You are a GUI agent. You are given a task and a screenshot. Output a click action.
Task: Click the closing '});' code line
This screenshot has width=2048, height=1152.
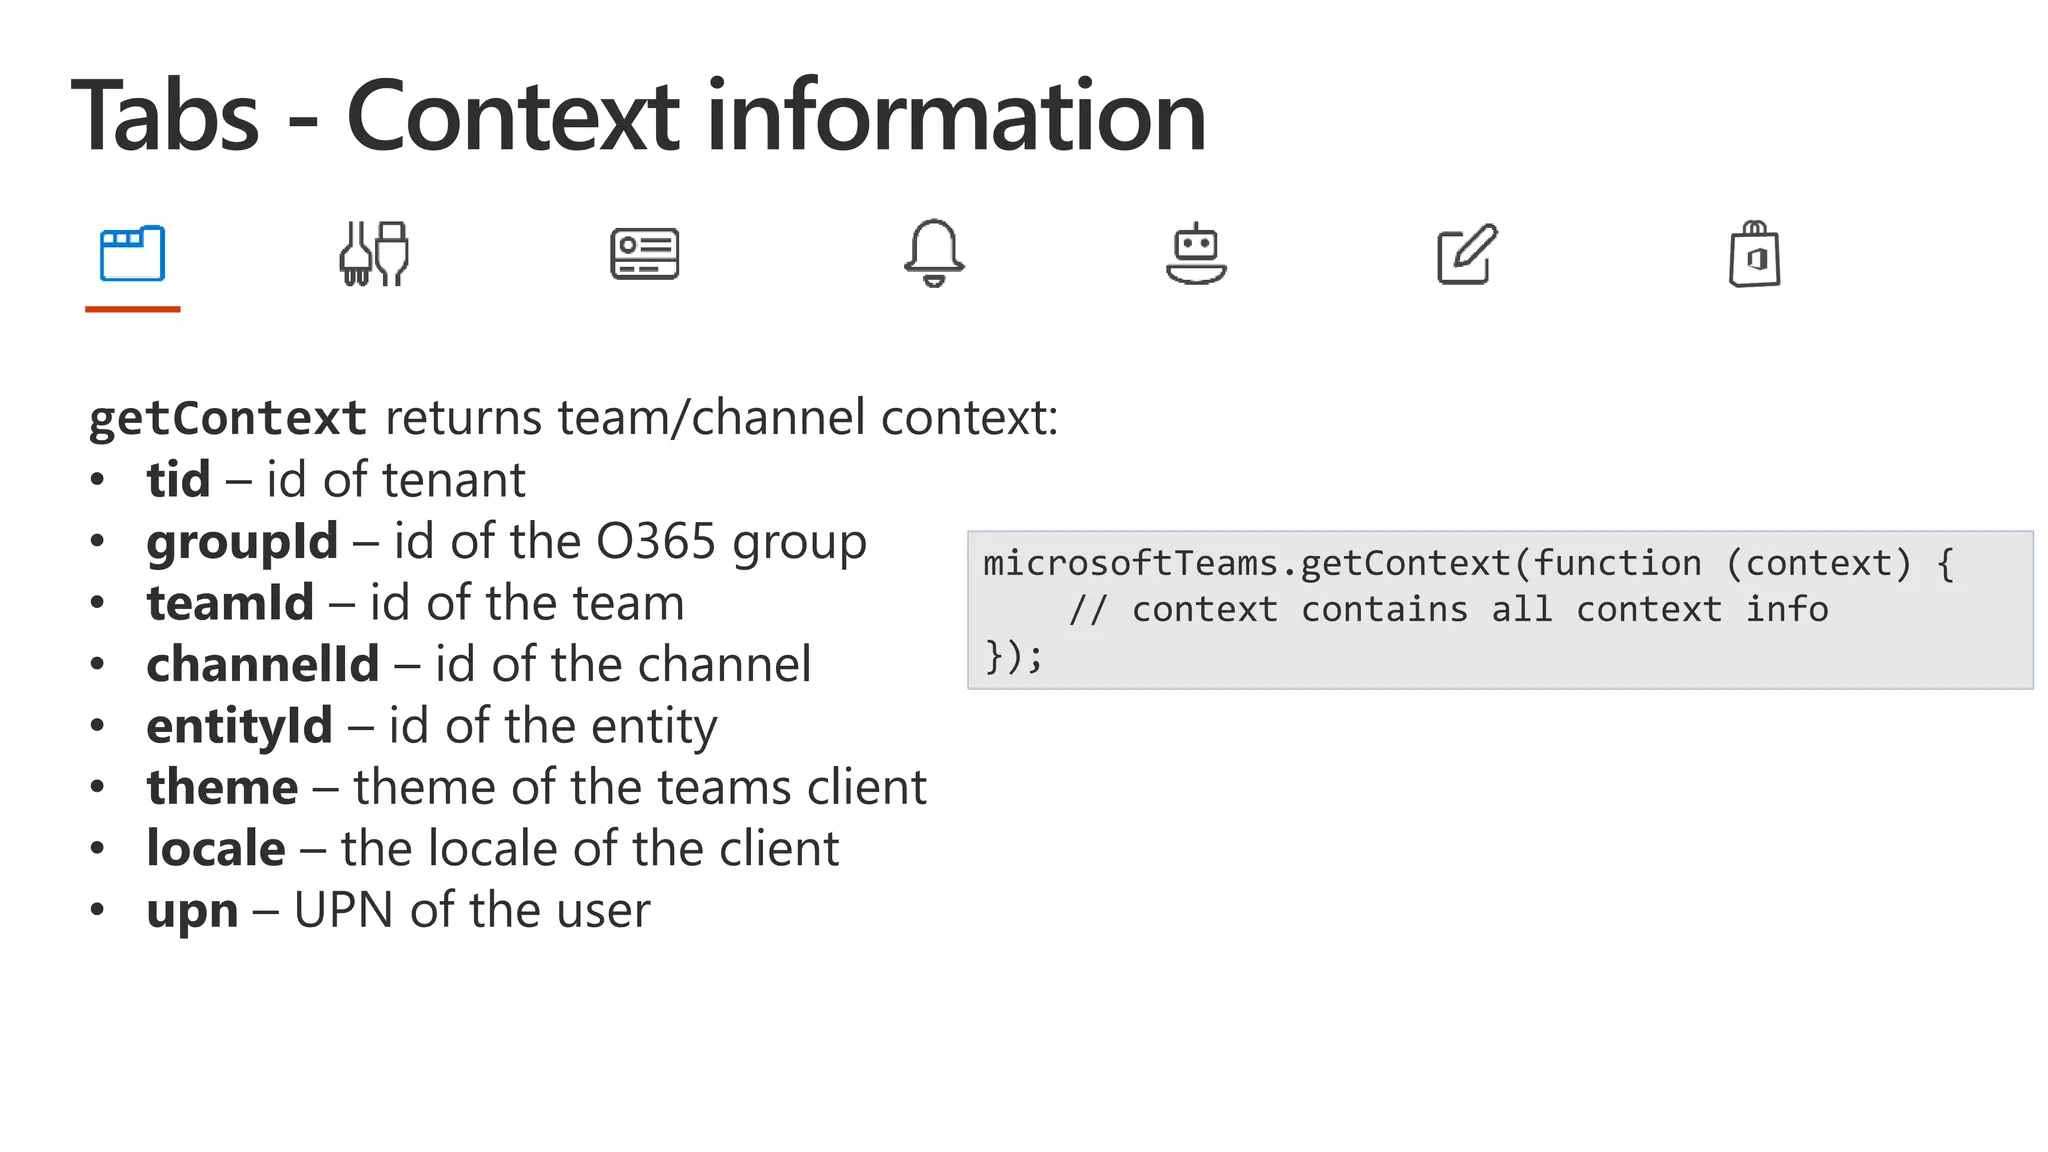coord(1013,657)
